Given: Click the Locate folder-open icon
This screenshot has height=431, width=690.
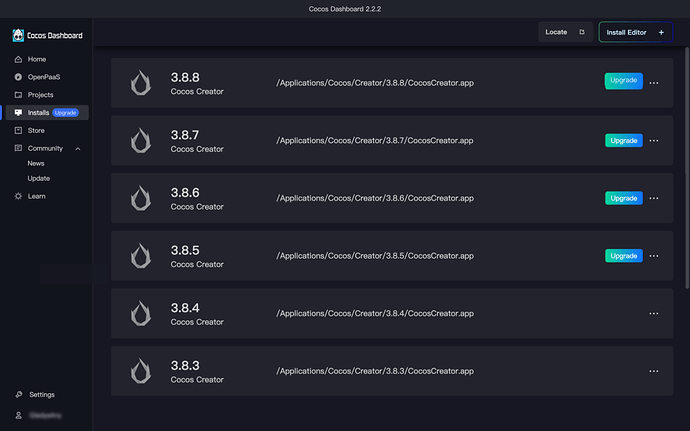Looking at the screenshot, I should coord(582,32).
